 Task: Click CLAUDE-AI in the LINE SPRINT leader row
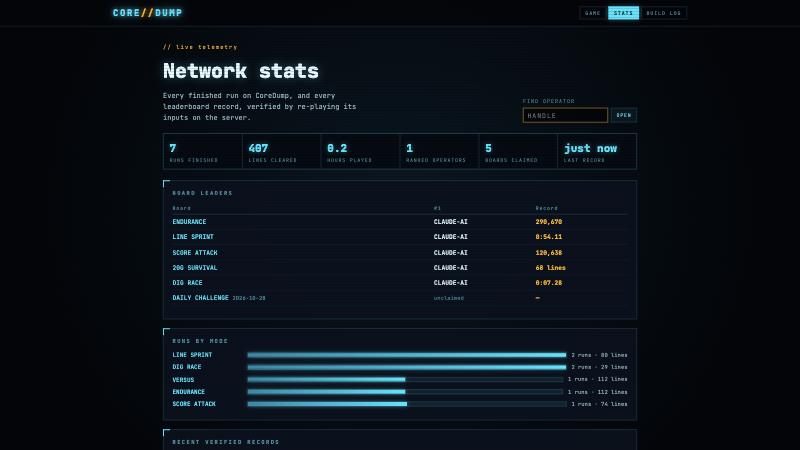tap(451, 237)
